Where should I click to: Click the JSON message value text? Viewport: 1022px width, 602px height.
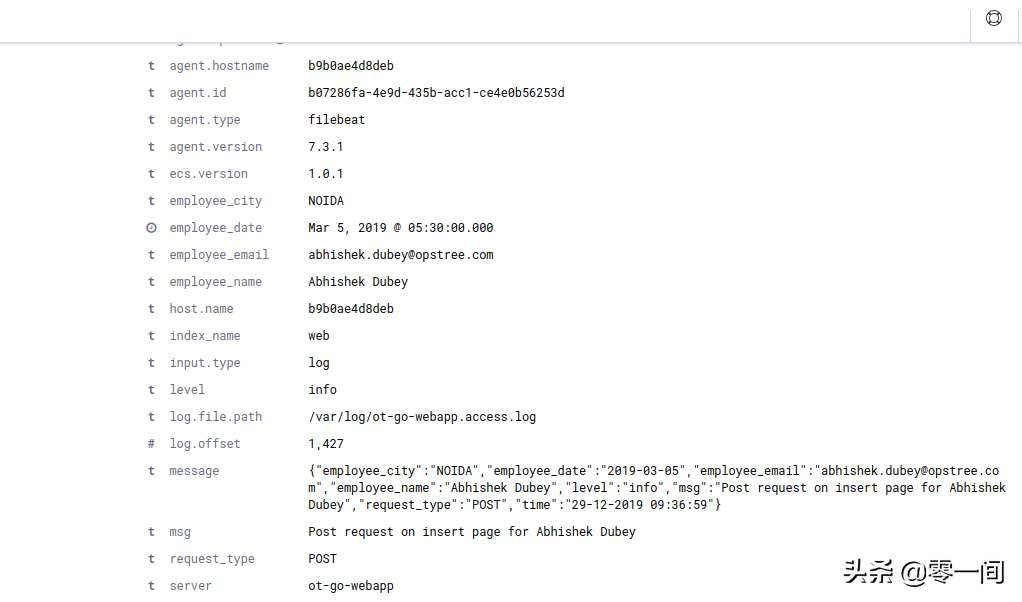pyautogui.click(x=657, y=487)
